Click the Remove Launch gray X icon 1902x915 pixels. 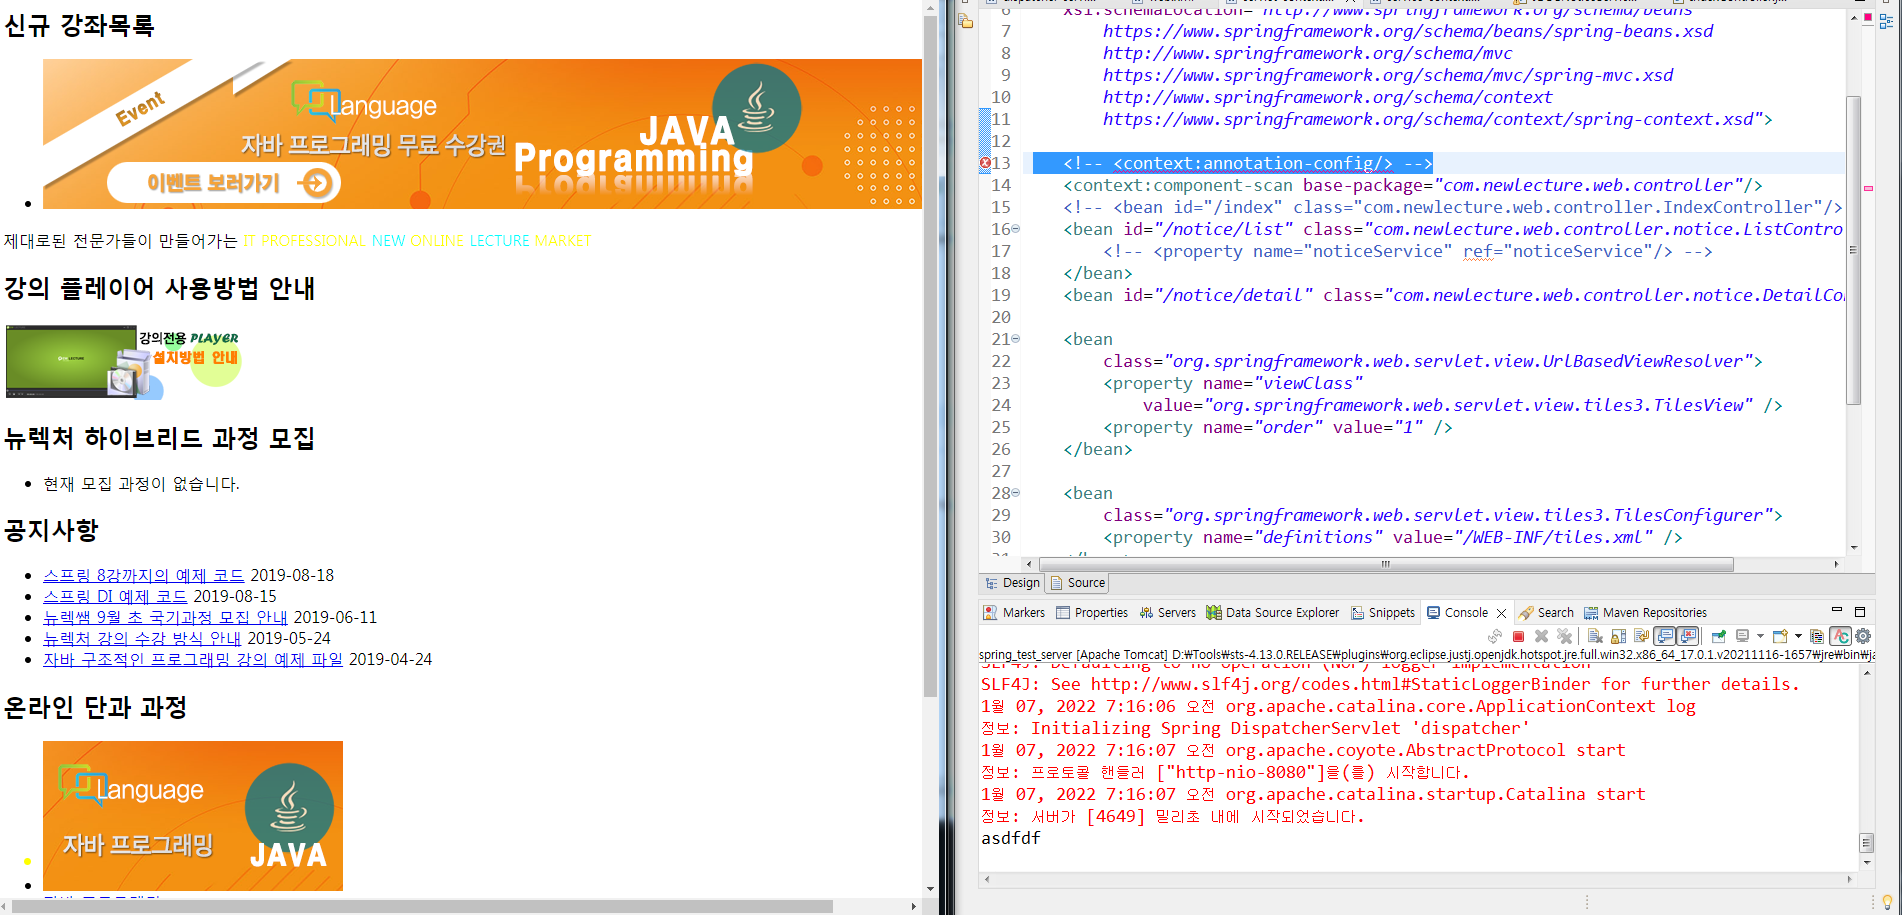pyautogui.click(x=1541, y=636)
